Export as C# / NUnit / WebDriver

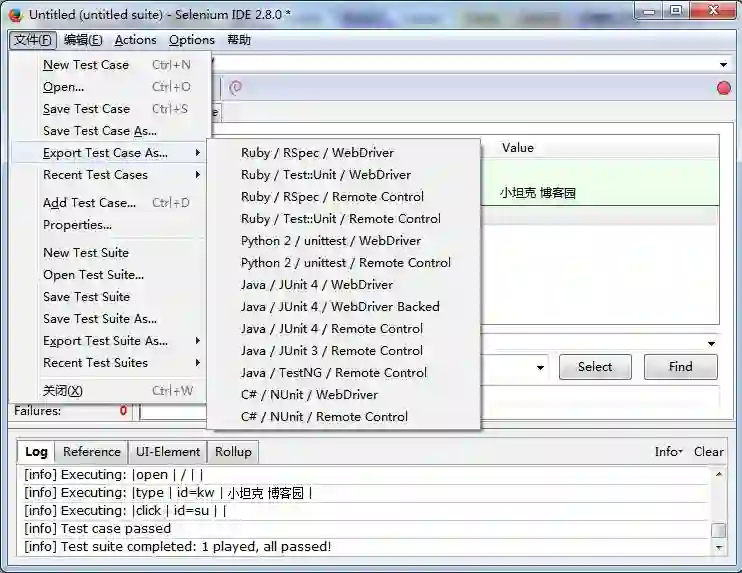[x=344, y=395]
